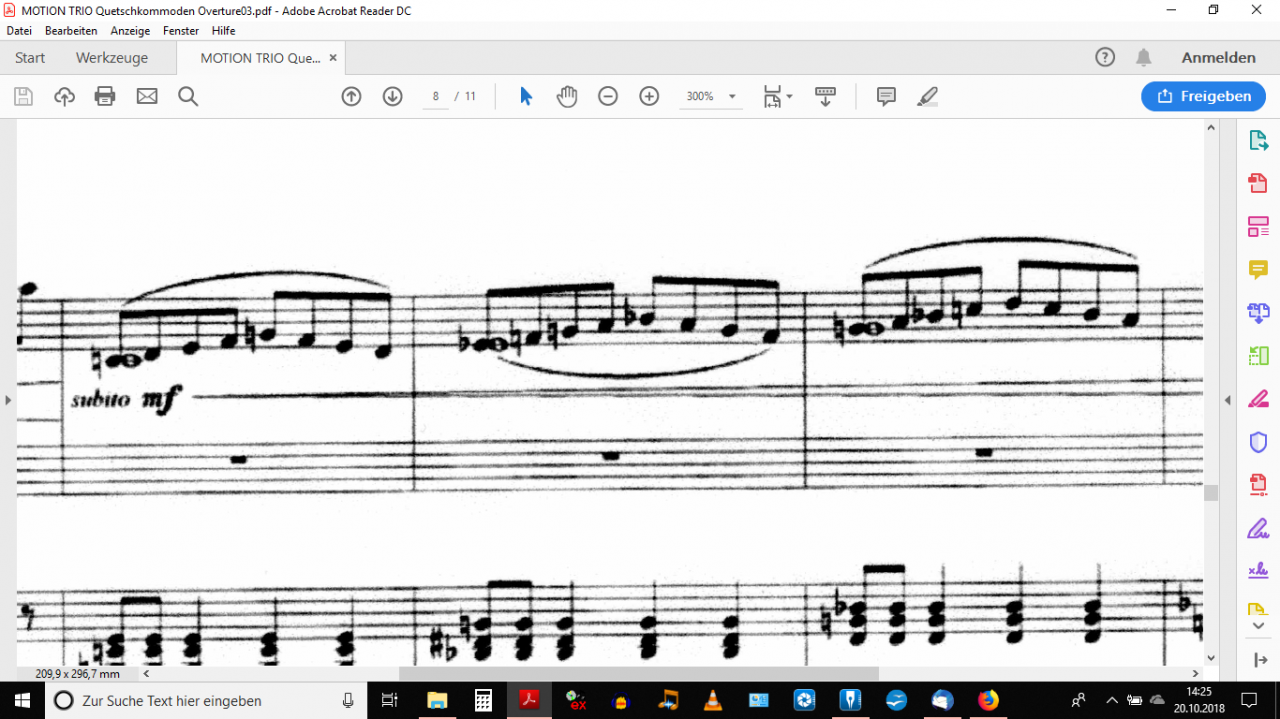Image resolution: width=1280 pixels, height=719 pixels.
Task: Open the Anzeige menu
Action: pos(130,31)
